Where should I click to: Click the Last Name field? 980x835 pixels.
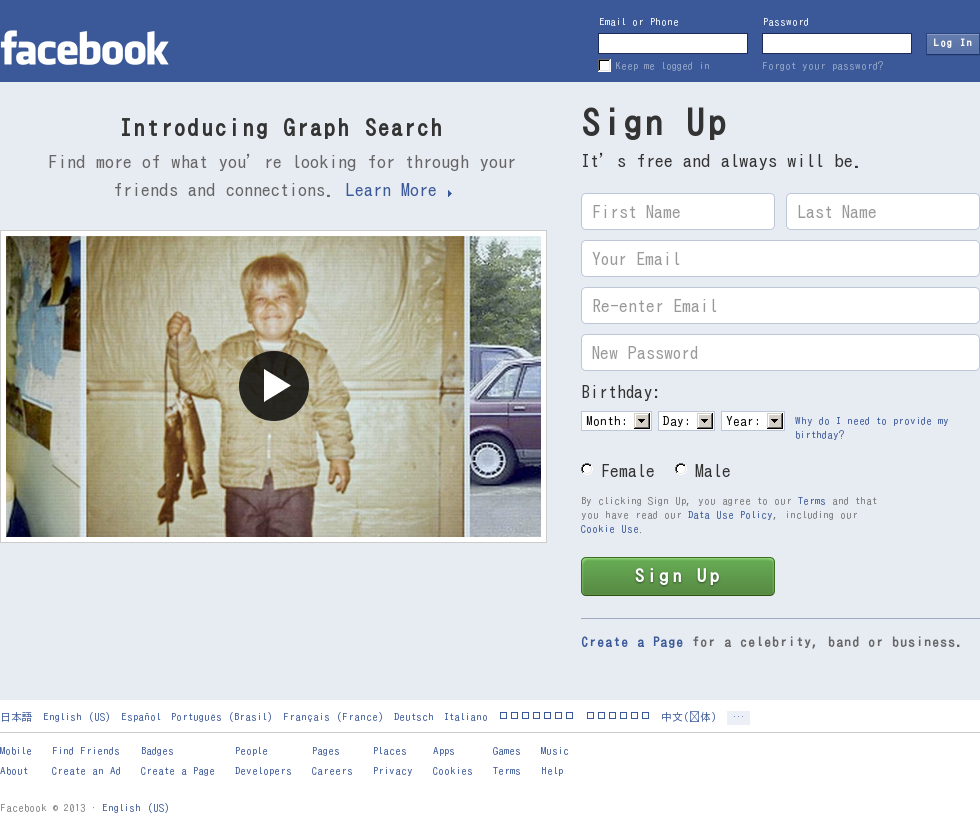[882, 212]
